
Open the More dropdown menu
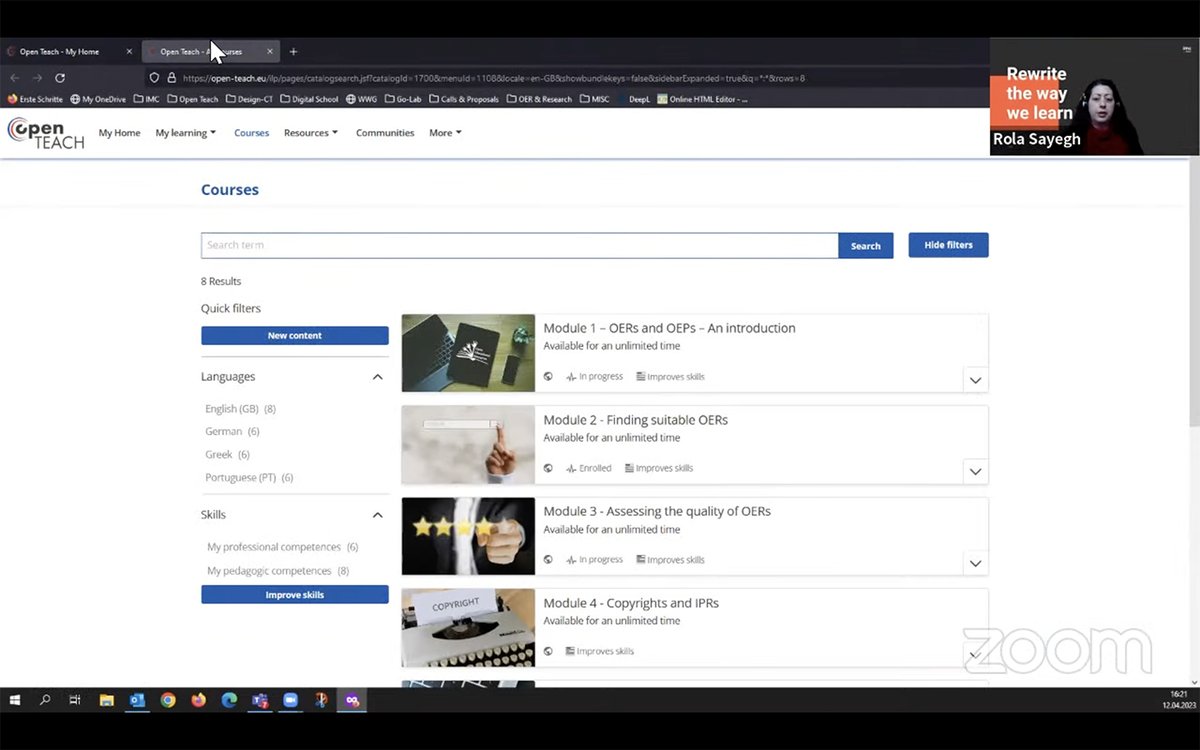(445, 133)
